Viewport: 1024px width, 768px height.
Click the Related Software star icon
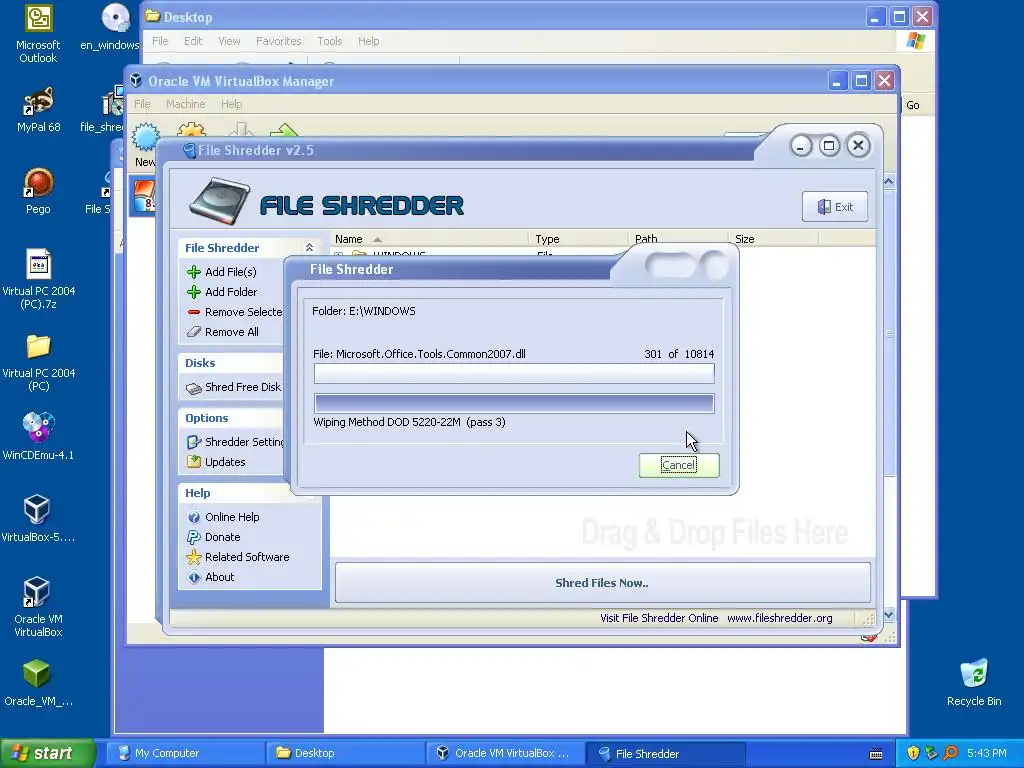click(x=193, y=557)
